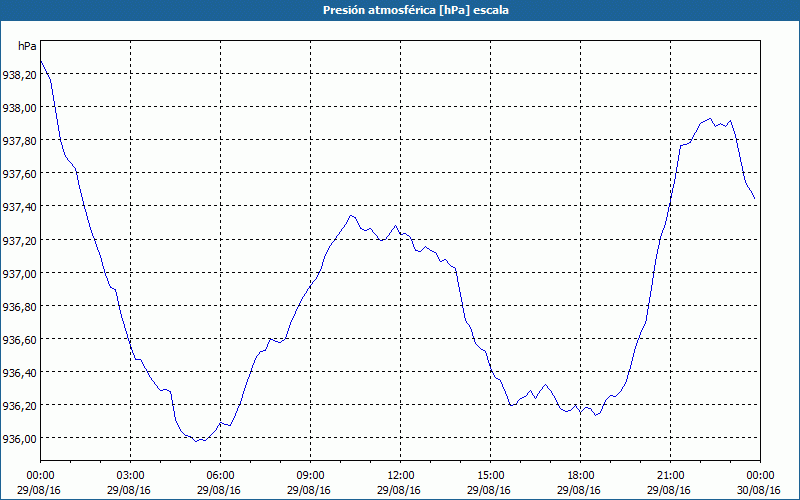800x500 pixels.
Task: Click the 21:00 time axis label
Action: click(x=670, y=474)
